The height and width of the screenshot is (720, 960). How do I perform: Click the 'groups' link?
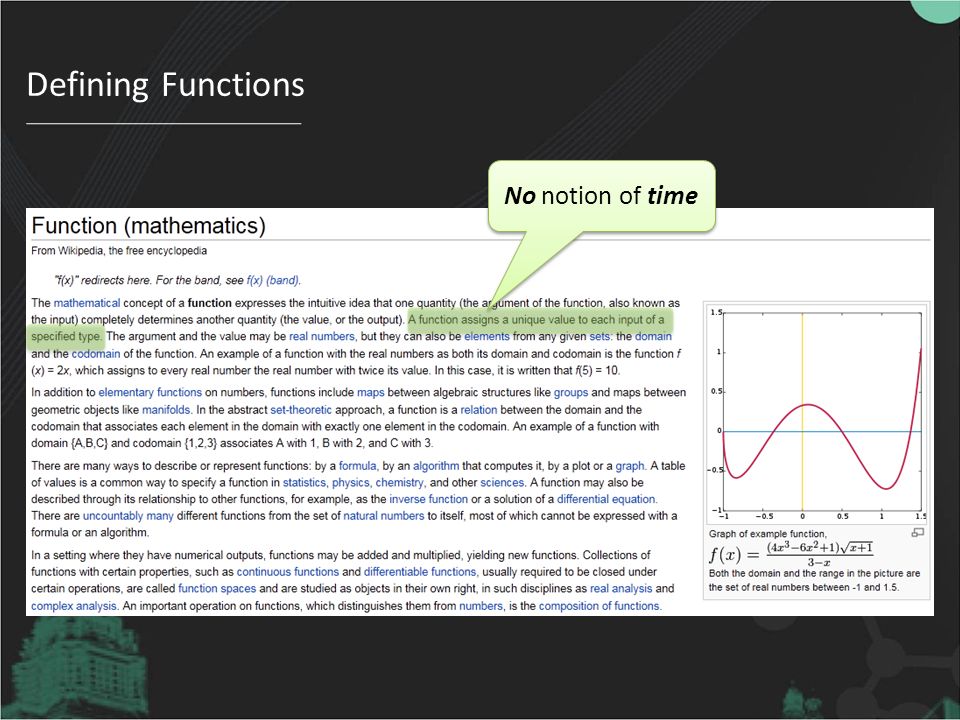(571, 392)
